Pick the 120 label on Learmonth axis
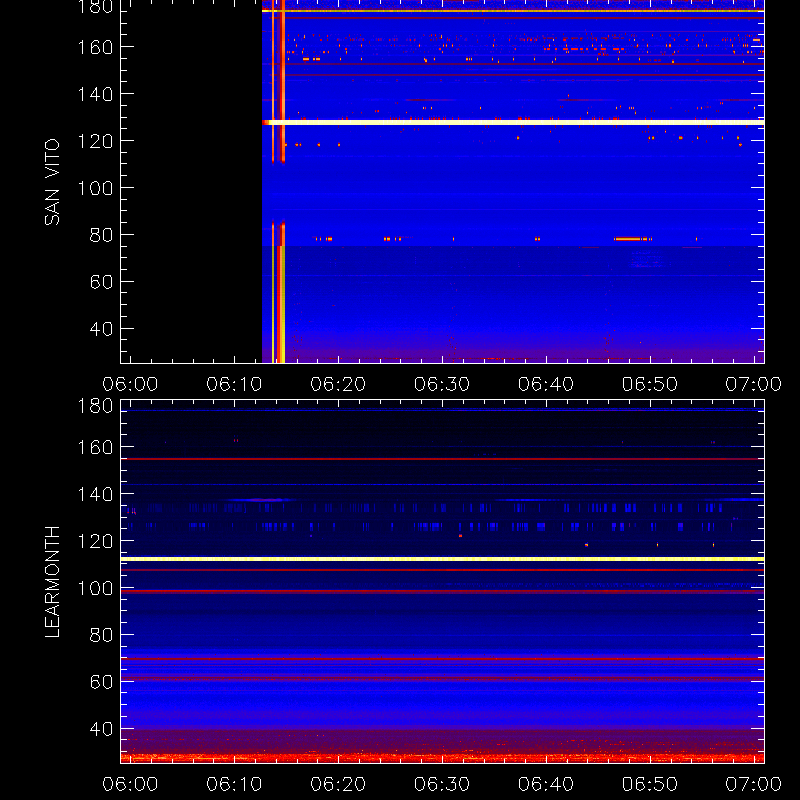 click(x=95, y=541)
